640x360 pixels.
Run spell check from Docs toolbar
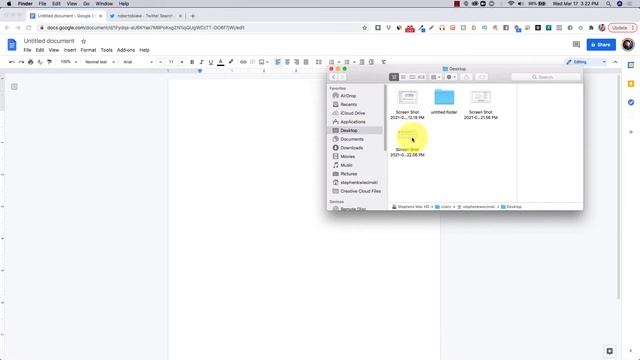tap(40, 62)
